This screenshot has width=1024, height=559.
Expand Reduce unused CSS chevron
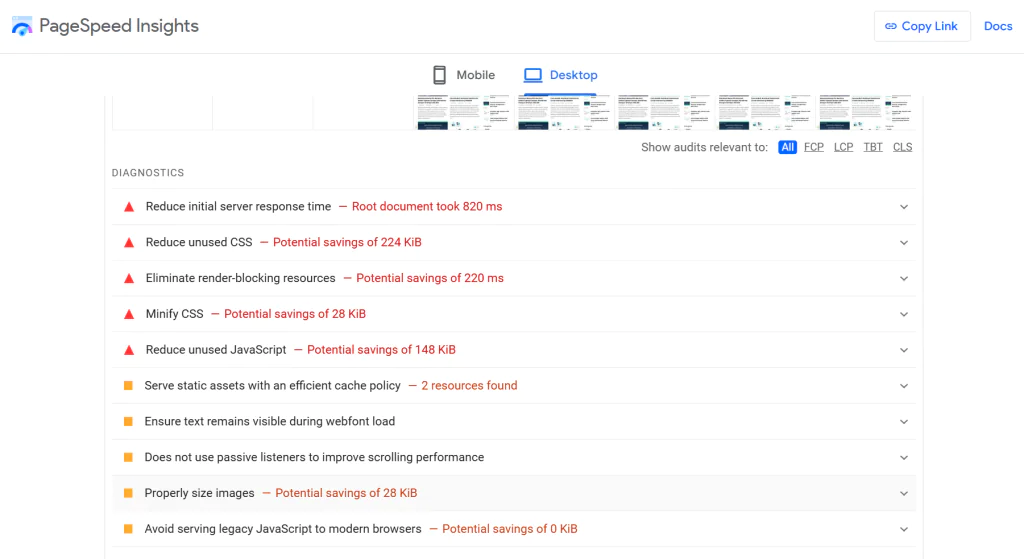point(904,243)
